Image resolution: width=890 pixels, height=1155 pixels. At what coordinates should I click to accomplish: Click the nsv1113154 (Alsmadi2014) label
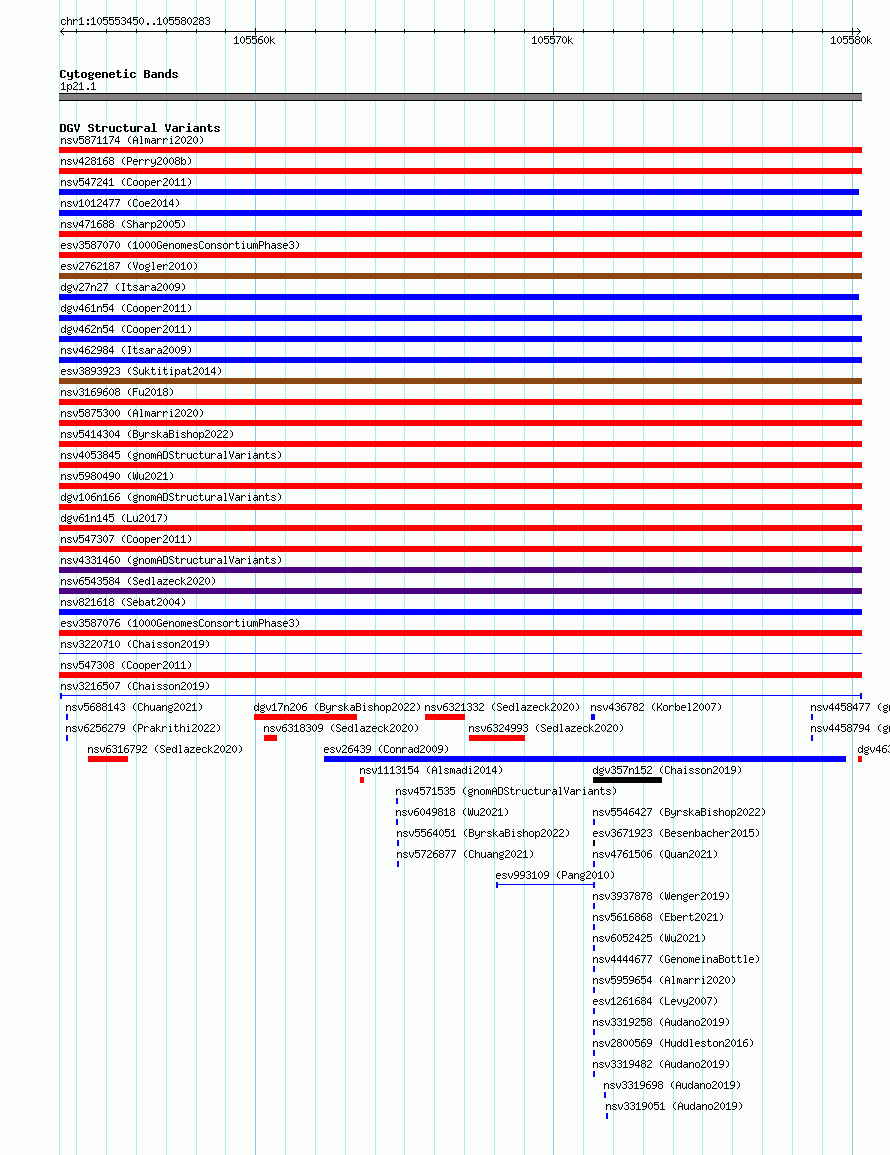431,770
